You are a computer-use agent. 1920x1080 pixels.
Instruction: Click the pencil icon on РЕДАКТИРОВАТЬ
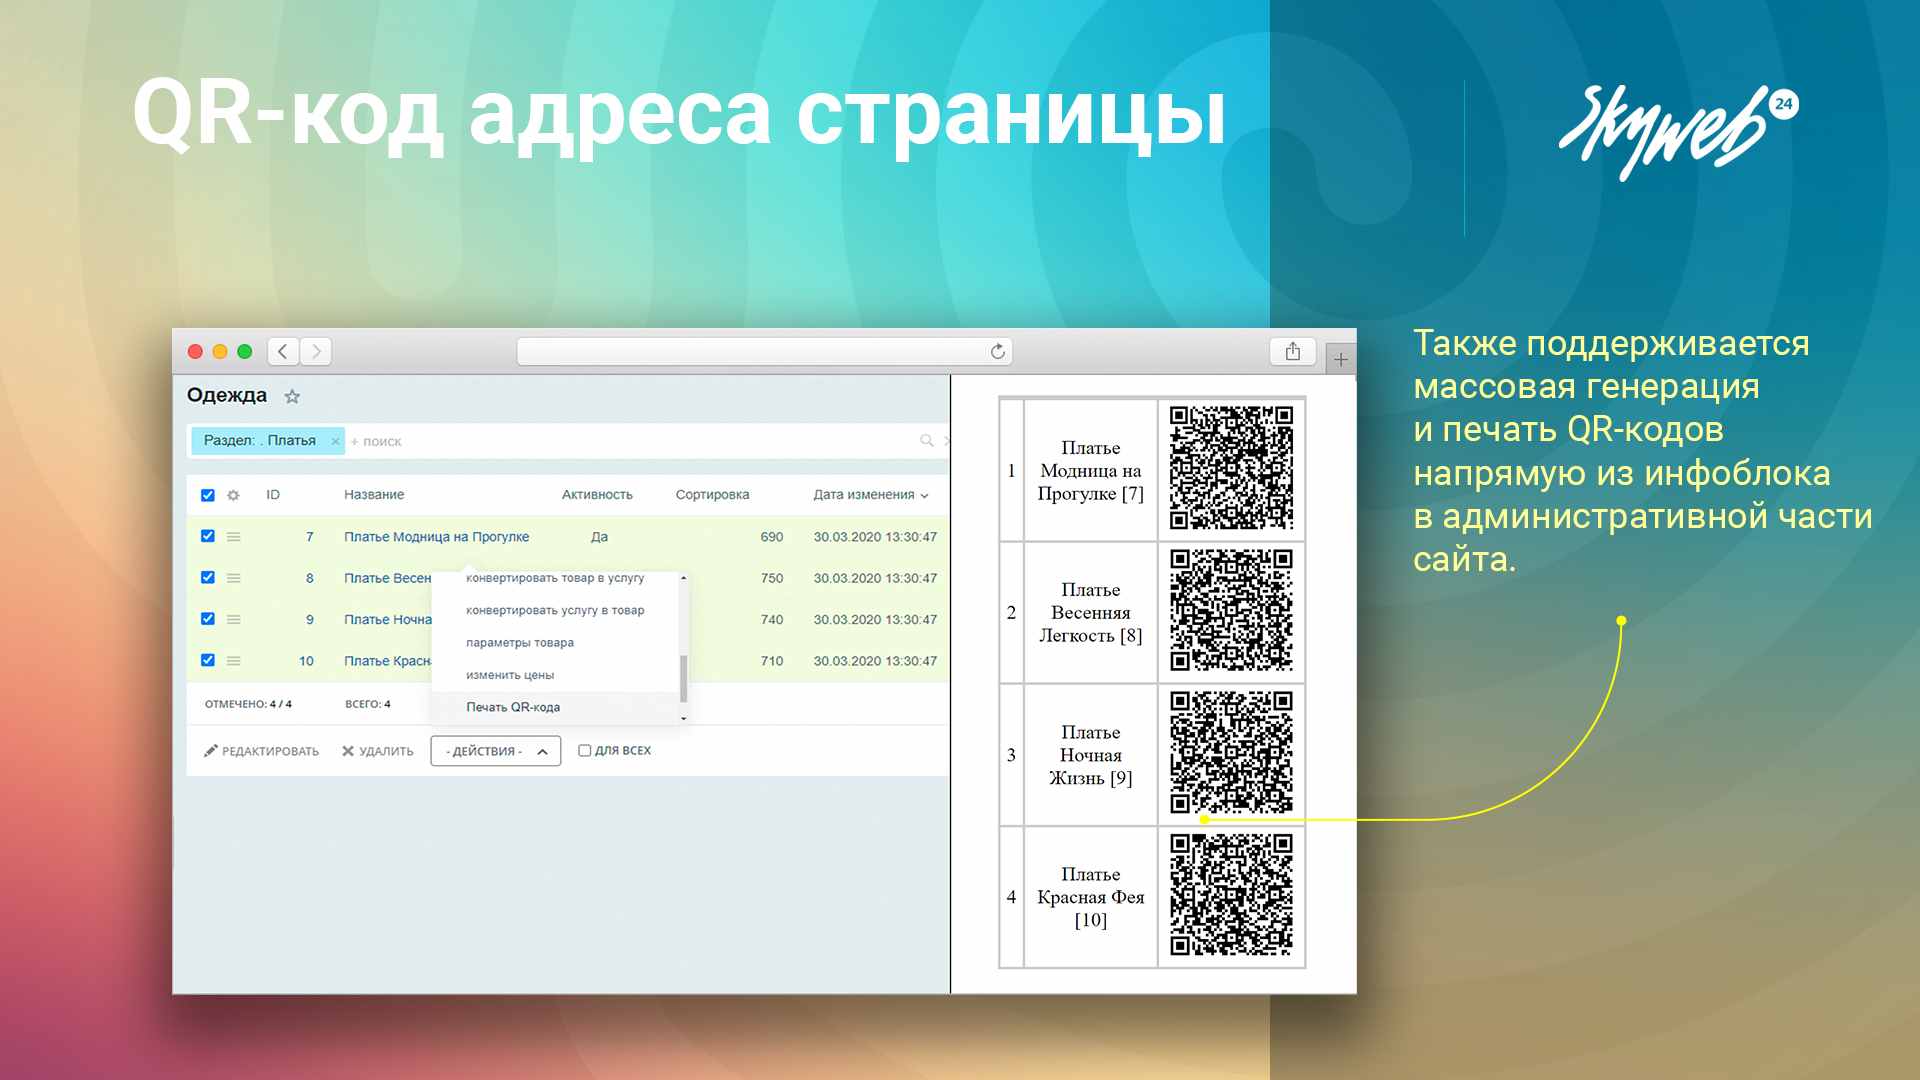[x=209, y=750]
